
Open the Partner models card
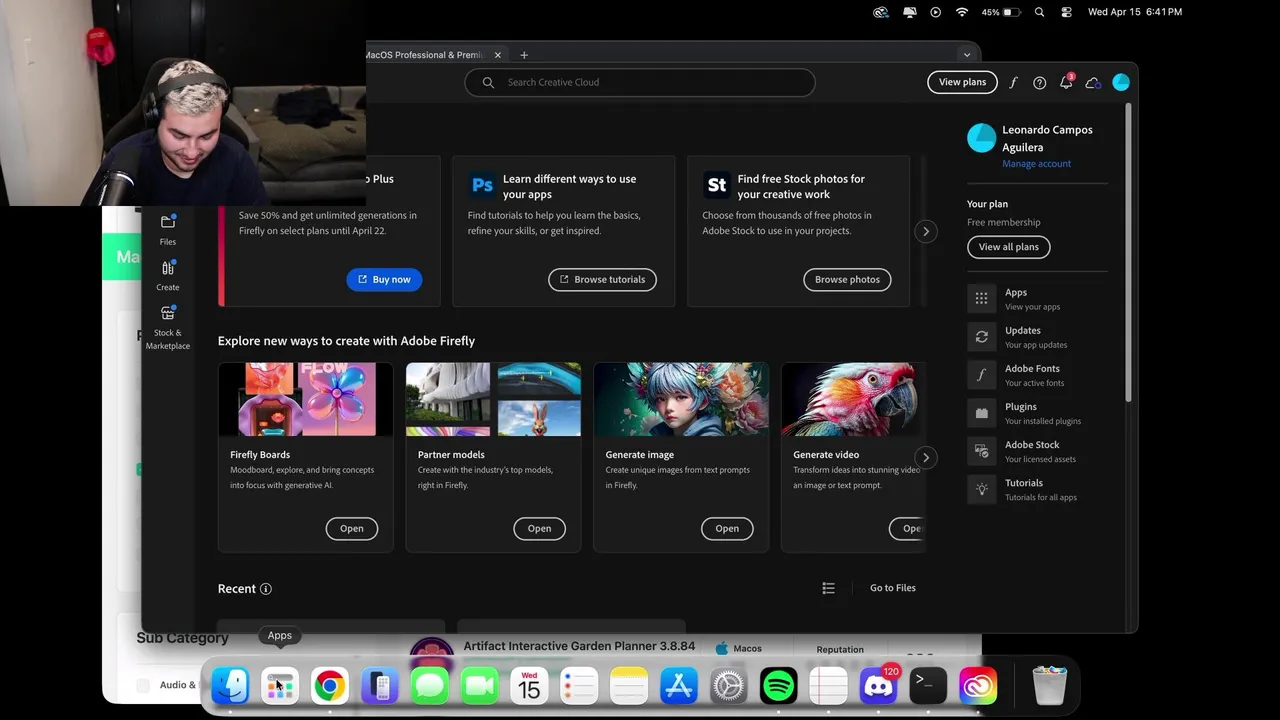pos(539,529)
